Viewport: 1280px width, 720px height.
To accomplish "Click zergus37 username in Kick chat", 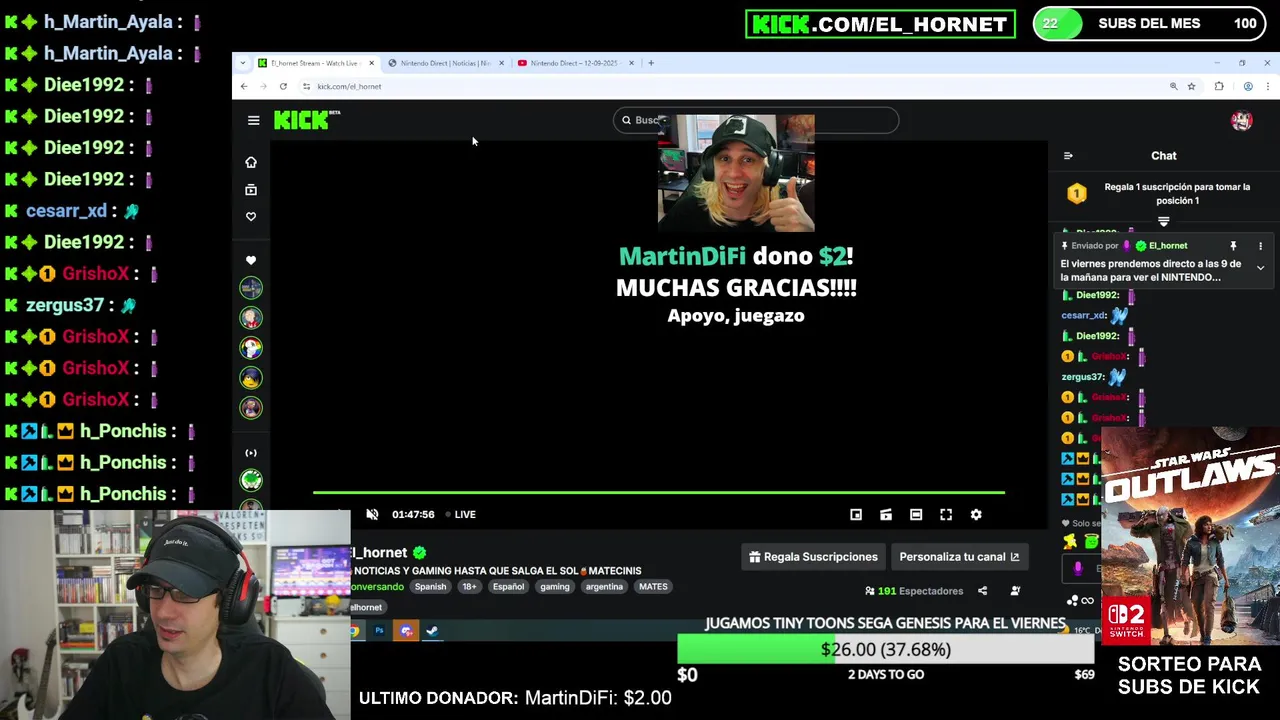I will tap(1082, 377).
